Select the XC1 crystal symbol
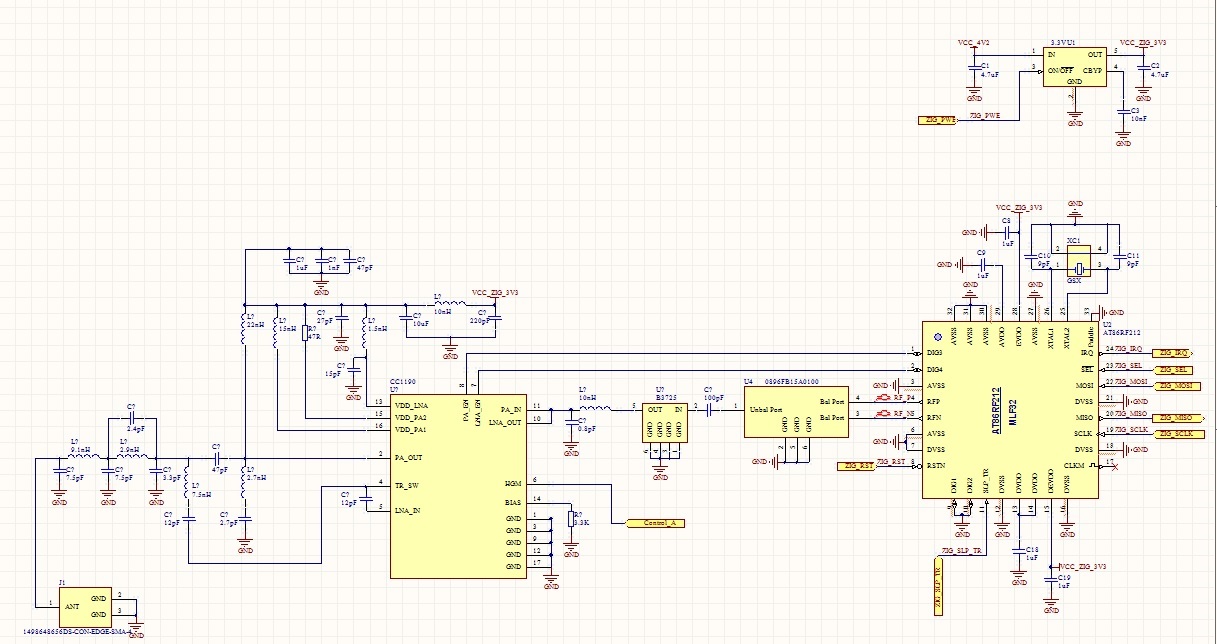 tap(1078, 263)
